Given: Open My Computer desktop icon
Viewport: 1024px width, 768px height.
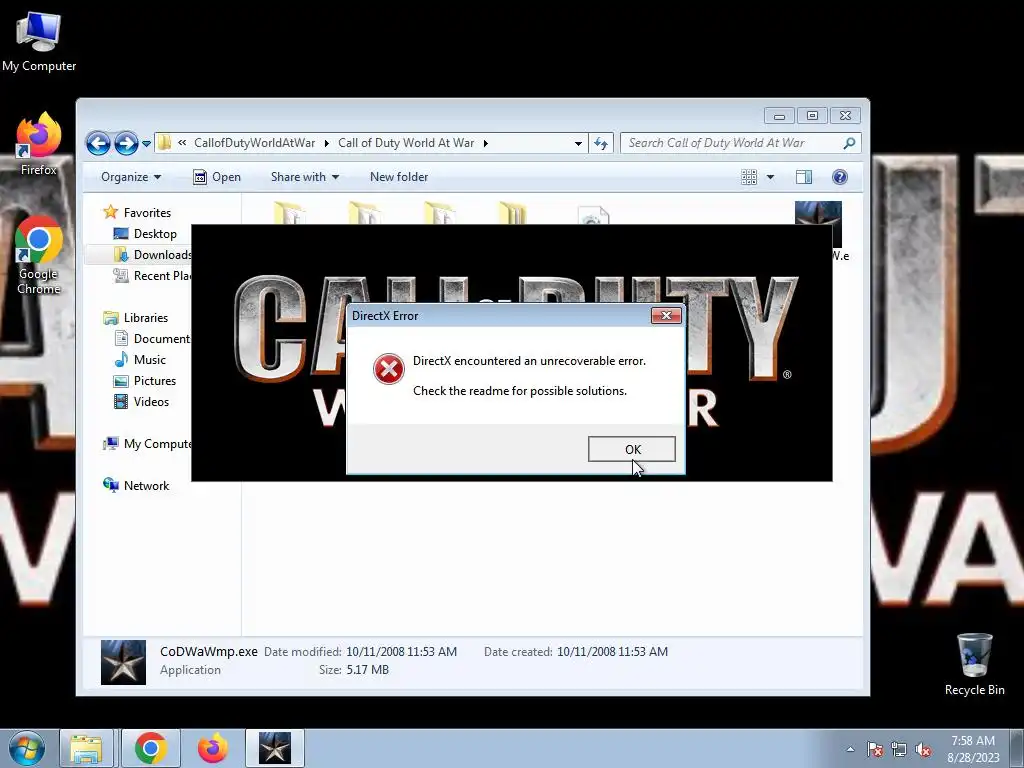Looking at the screenshot, I should pos(39,42).
